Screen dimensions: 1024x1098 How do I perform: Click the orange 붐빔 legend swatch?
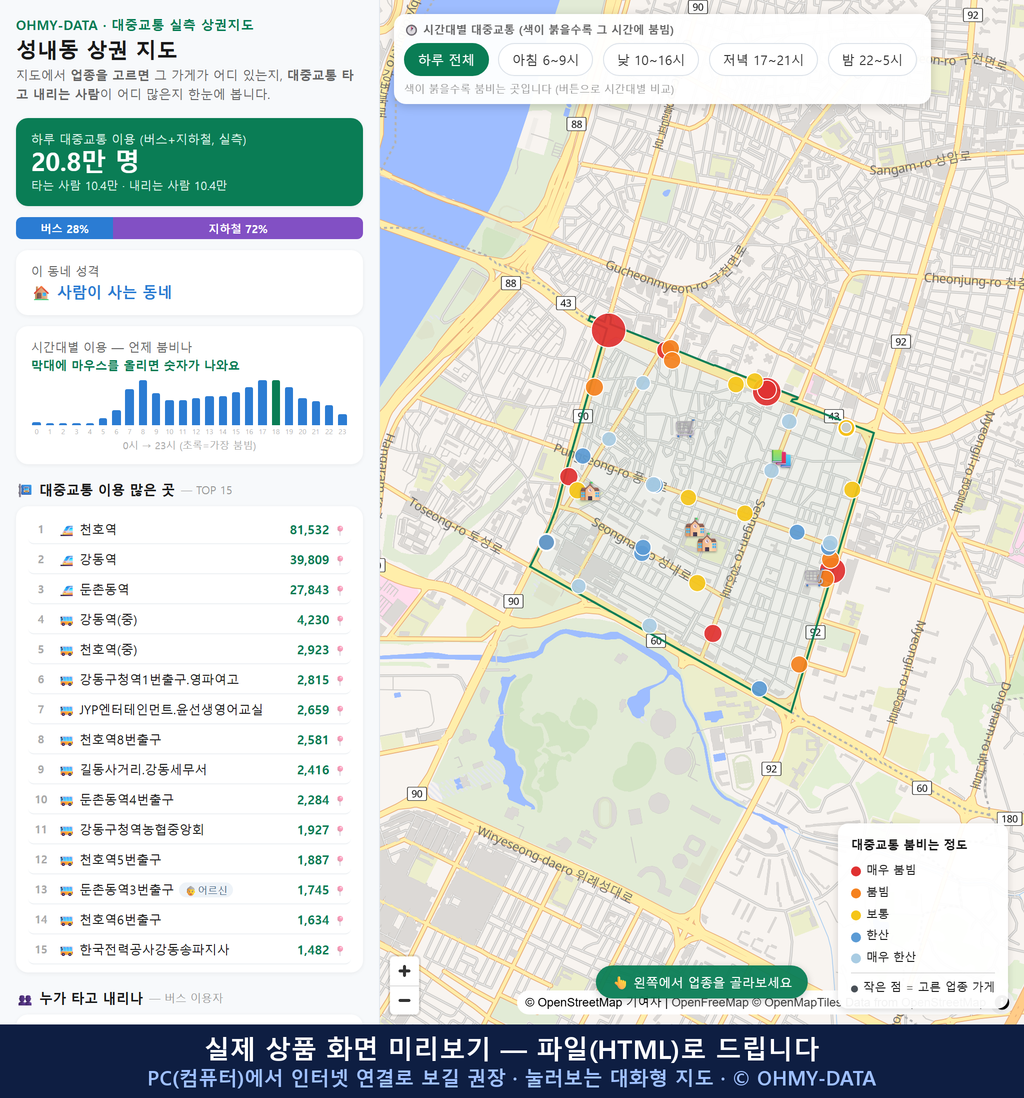[855, 893]
